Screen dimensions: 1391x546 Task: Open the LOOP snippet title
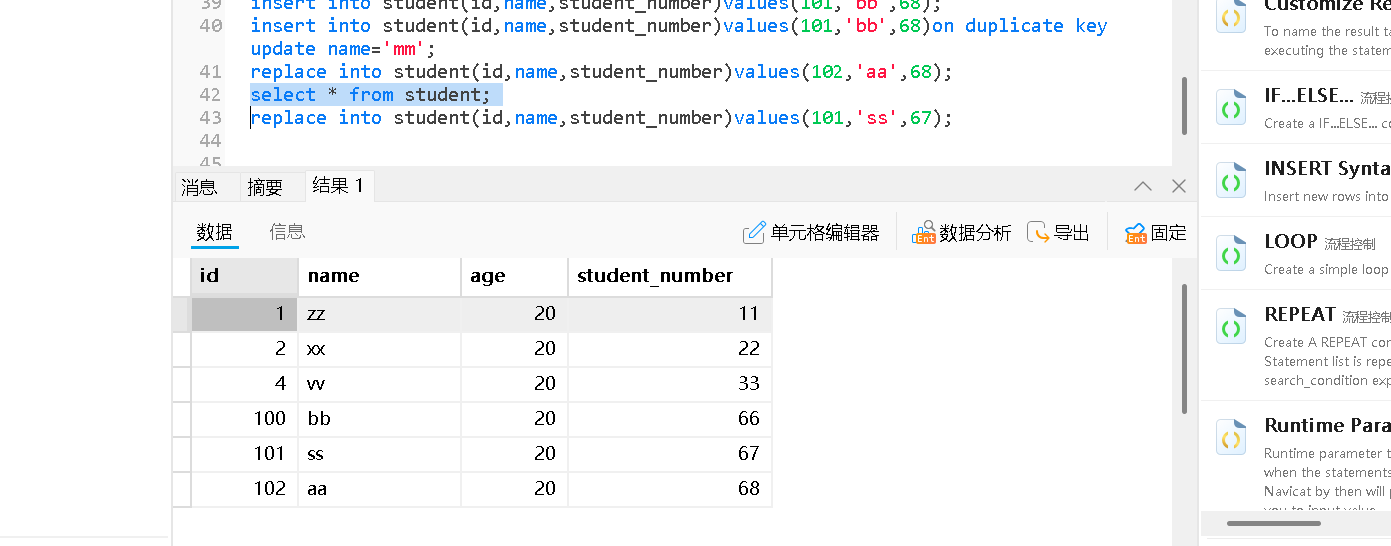pyautogui.click(x=1290, y=242)
